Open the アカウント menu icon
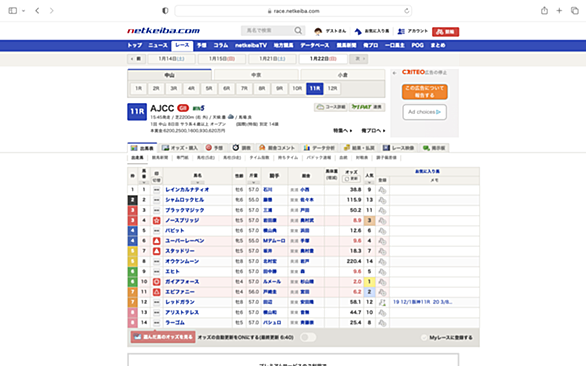The height and width of the screenshot is (366, 586). (x=401, y=31)
